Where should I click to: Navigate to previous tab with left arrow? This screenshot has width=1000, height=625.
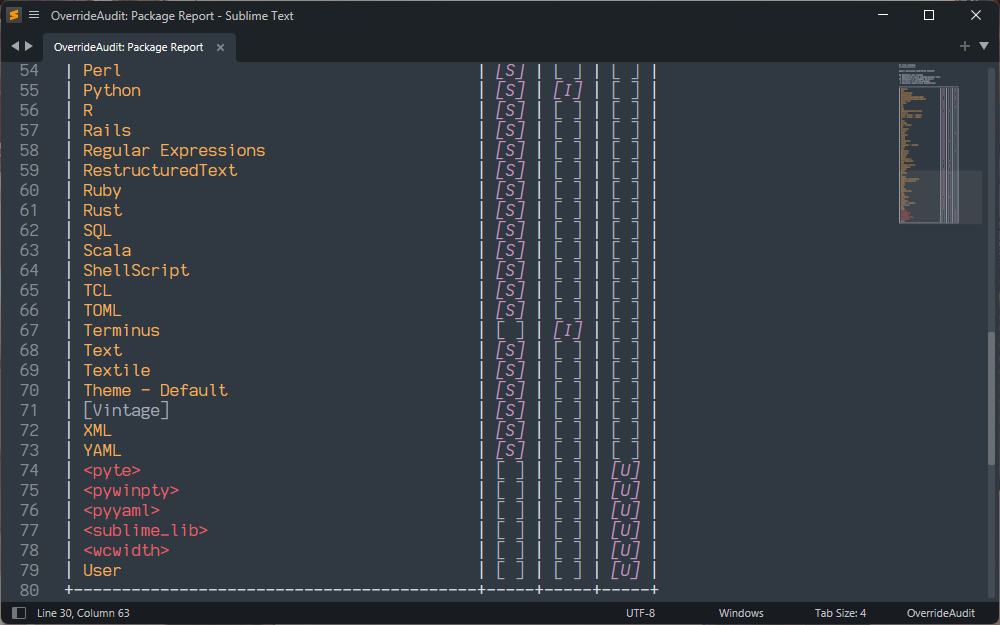[x=15, y=47]
